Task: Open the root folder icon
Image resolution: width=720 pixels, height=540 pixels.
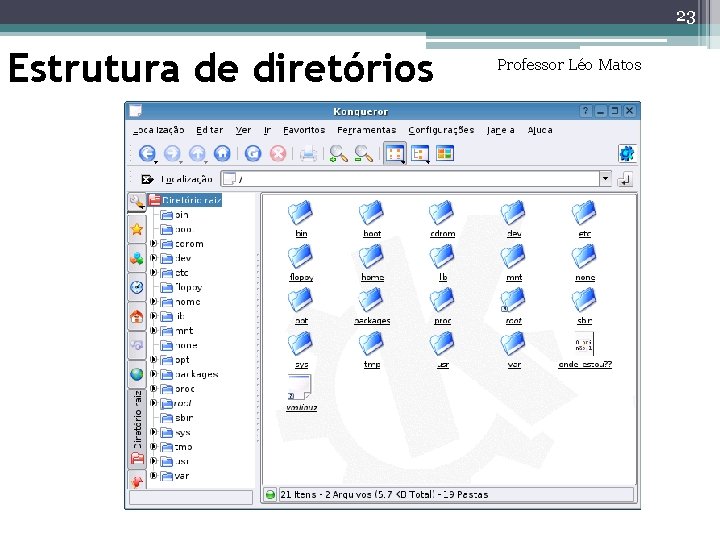Action: [513, 306]
